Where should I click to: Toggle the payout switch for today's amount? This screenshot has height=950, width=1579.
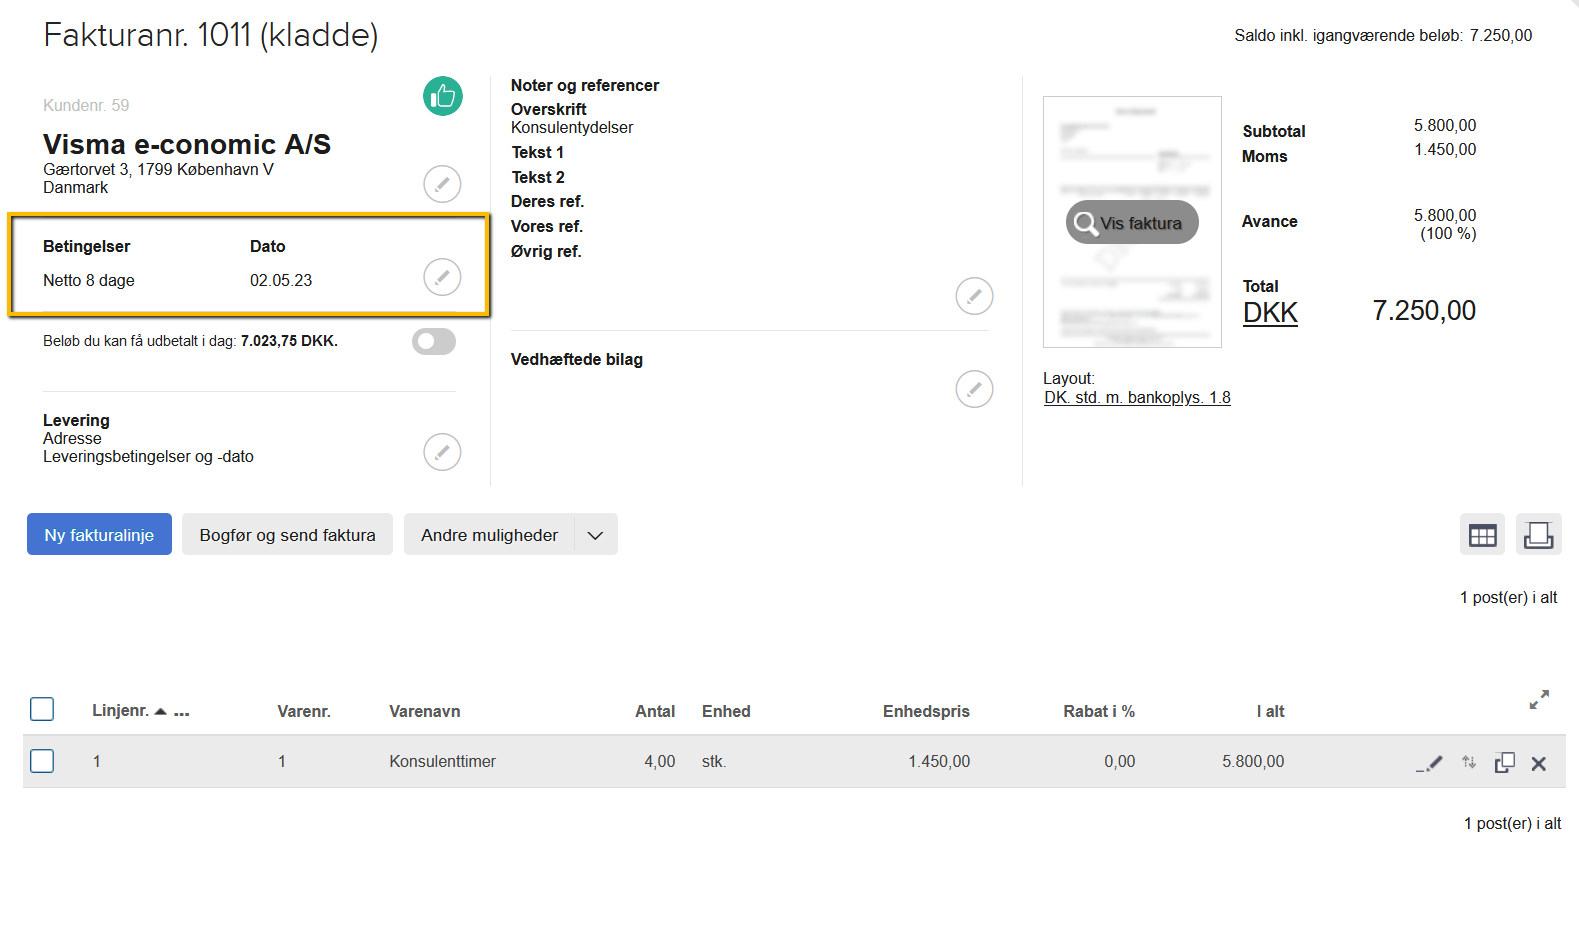coord(434,342)
